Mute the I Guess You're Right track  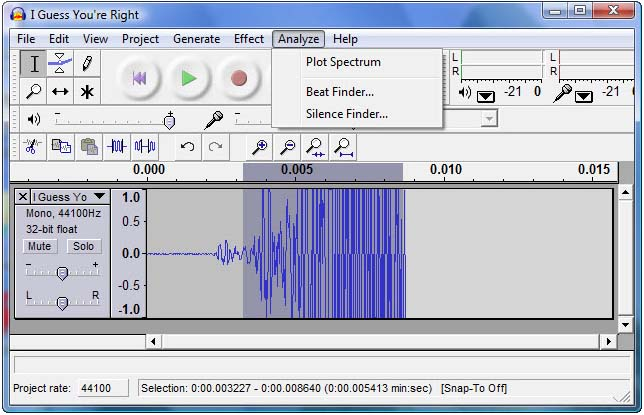(40, 246)
